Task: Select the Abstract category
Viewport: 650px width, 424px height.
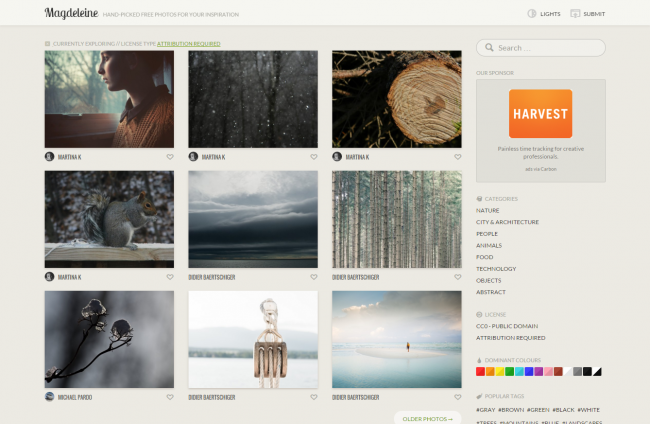Action: pos(491,292)
